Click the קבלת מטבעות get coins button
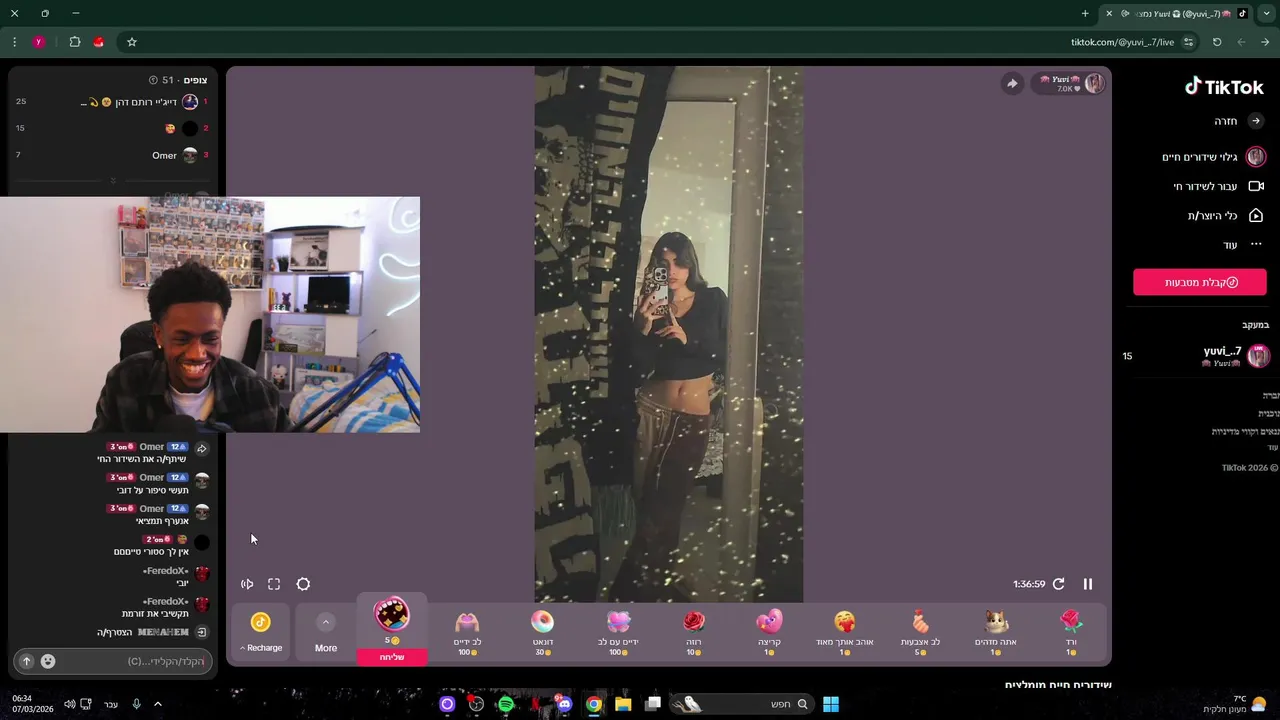 click(x=1200, y=282)
